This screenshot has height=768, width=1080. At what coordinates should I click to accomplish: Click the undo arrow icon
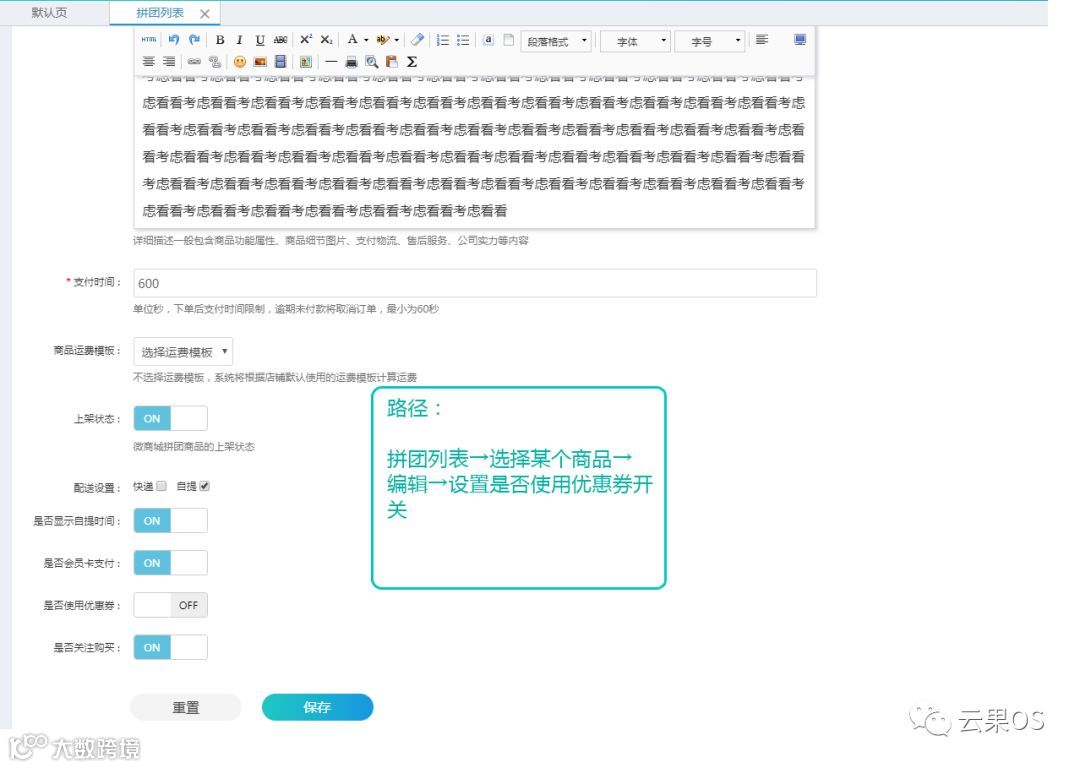pyautogui.click(x=174, y=40)
